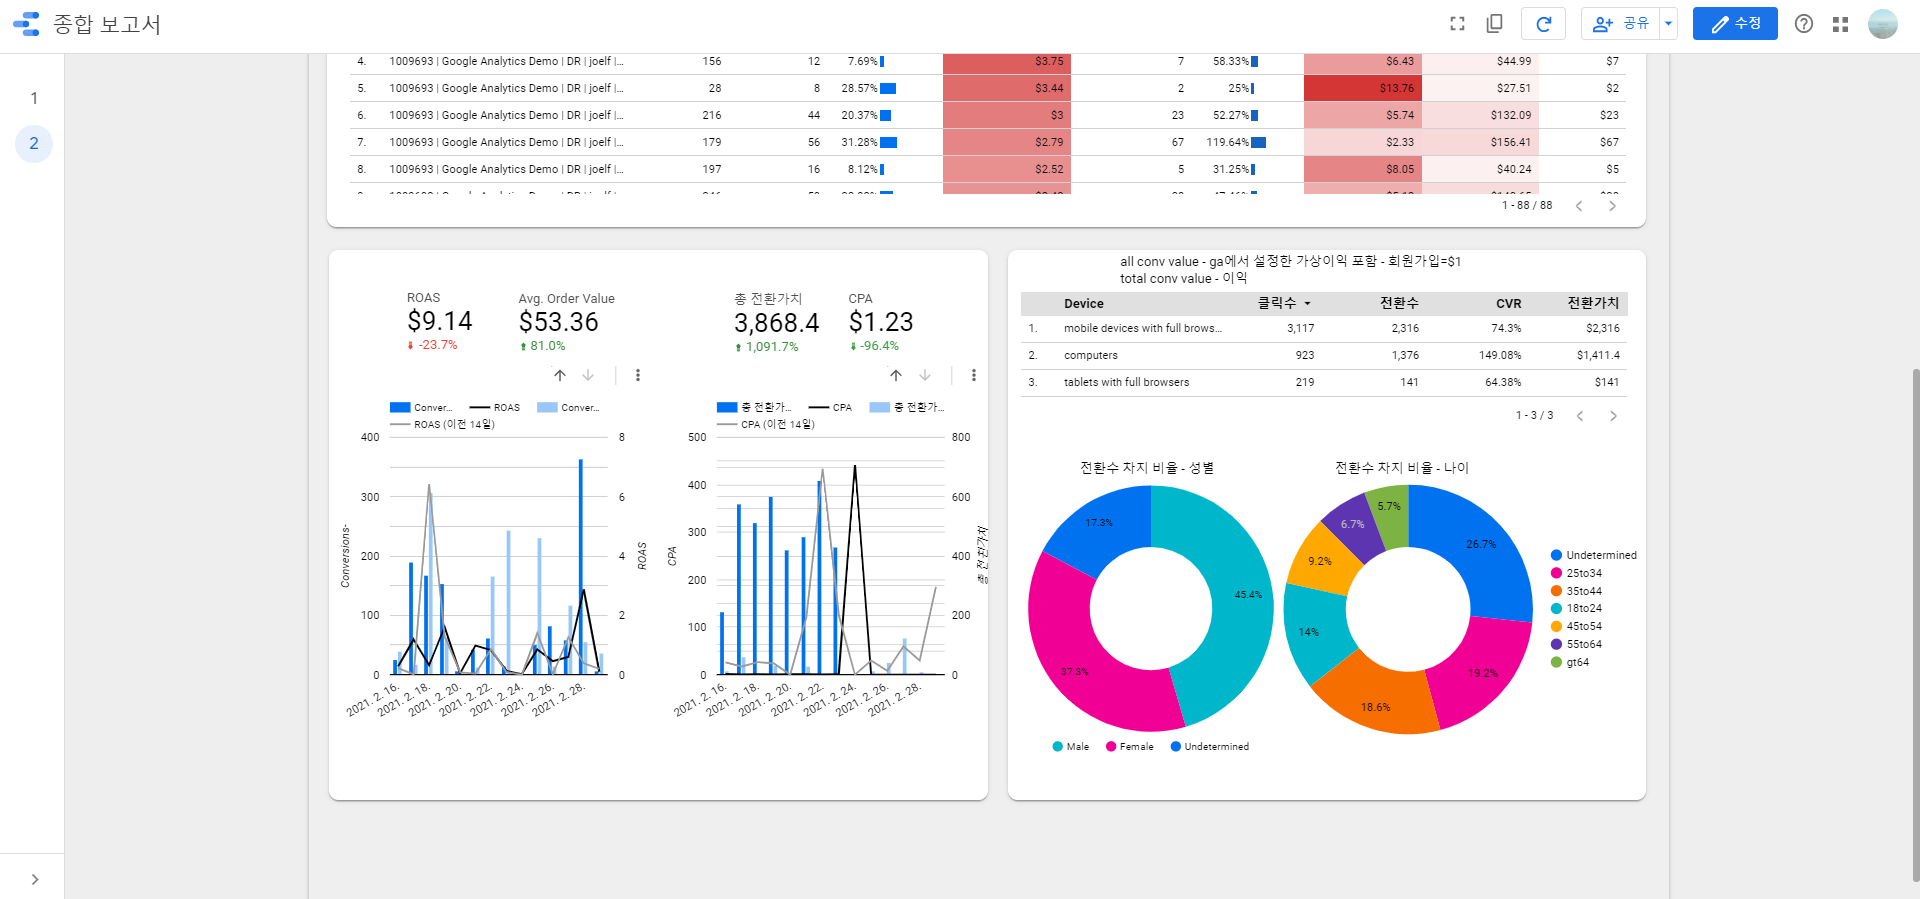
Task: Click the 수정 edit button
Action: pos(1735,24)
